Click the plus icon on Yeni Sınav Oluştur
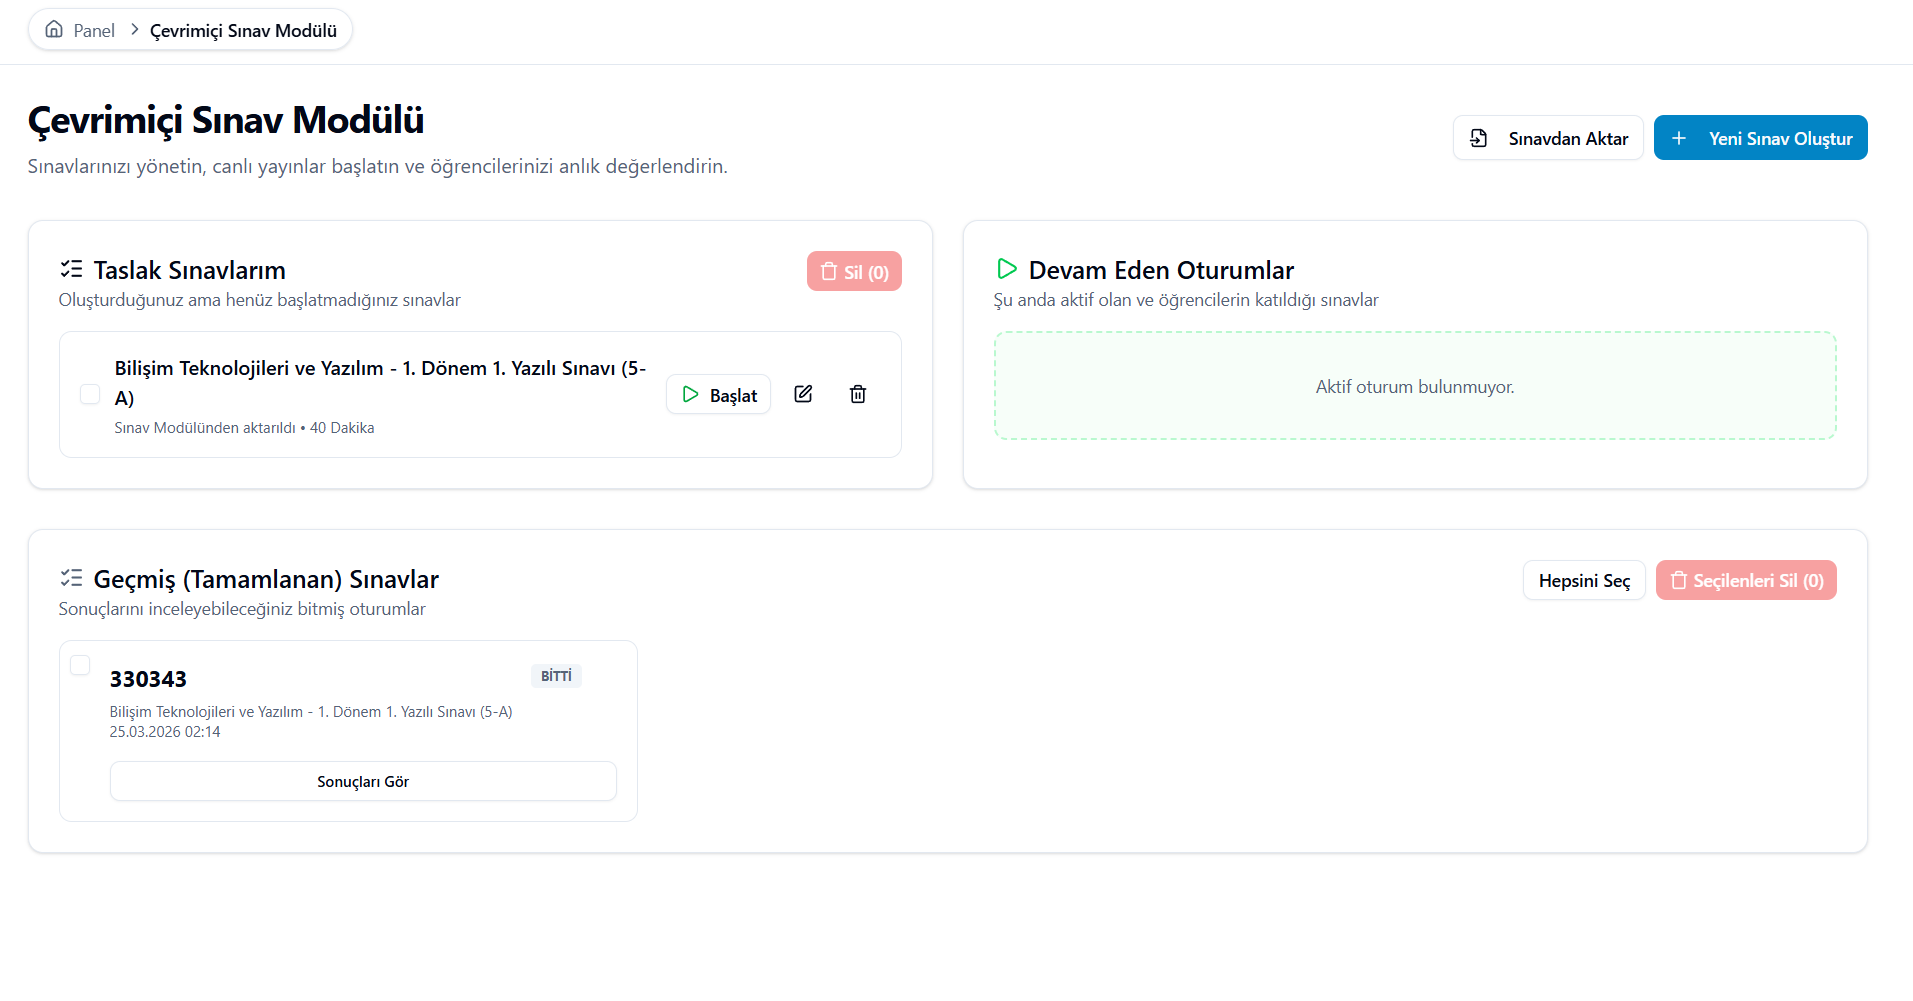This screenshot has height=1001, width=1913. pos(1679,138)
